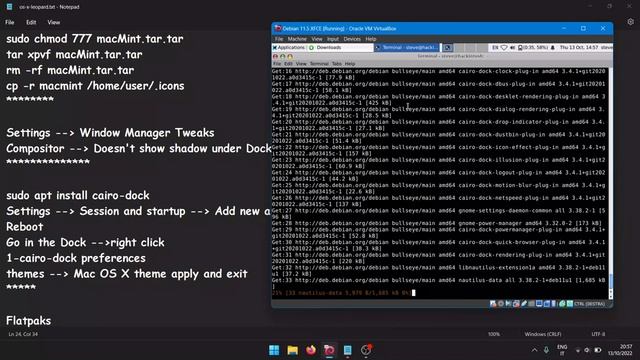Viewport: 640px width, 360px height.
Task: Click ENG language indicator in tray
Action: pos(562,350)
